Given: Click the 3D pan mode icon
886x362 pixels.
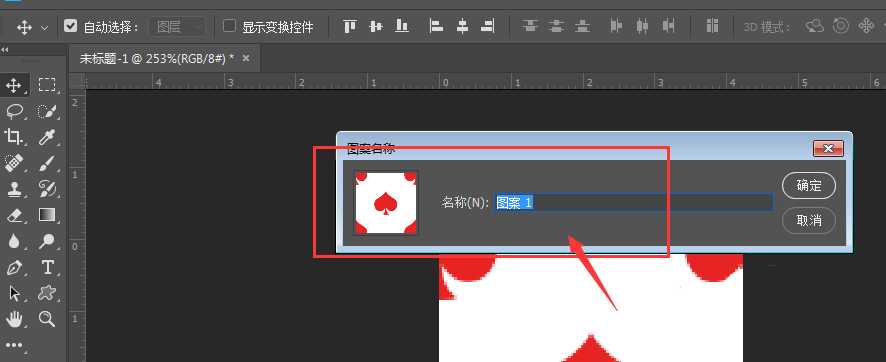Looking at the screenshot, I should click(866, 26).
